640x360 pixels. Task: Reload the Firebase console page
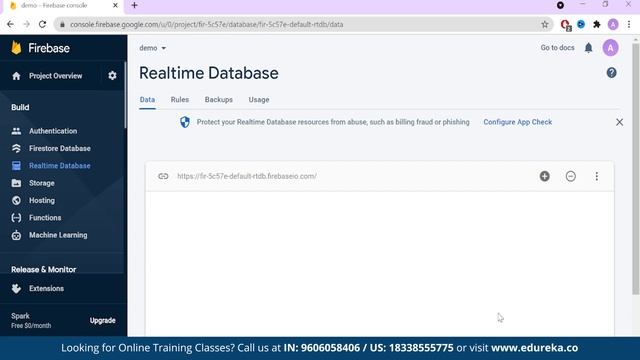(42, 24)
